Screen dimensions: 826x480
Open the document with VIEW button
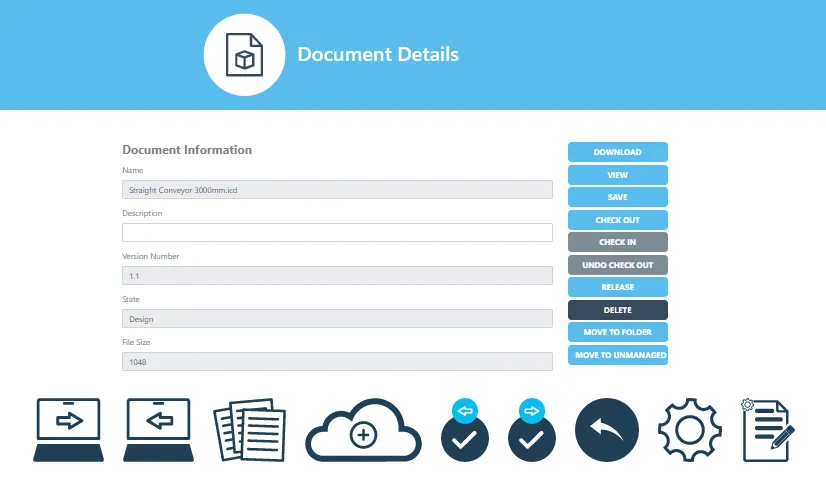click(x=617, y=175)
